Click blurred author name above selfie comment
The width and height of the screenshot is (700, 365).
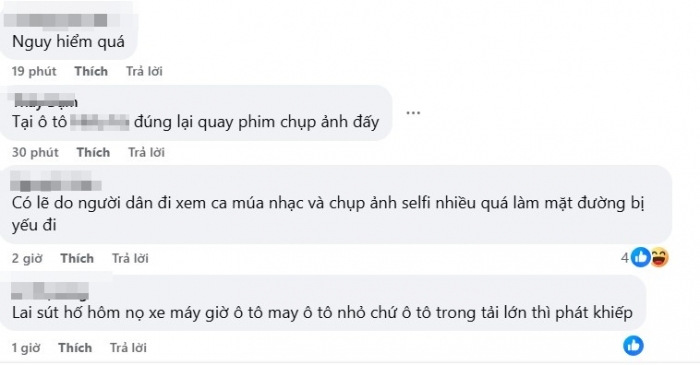56,182
